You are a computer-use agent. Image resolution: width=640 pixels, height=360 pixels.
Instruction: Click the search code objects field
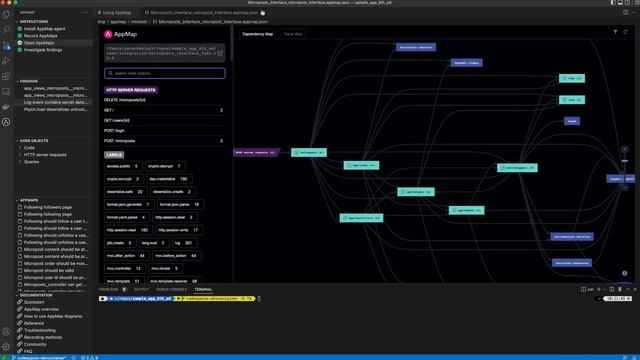tap(164, 73)
